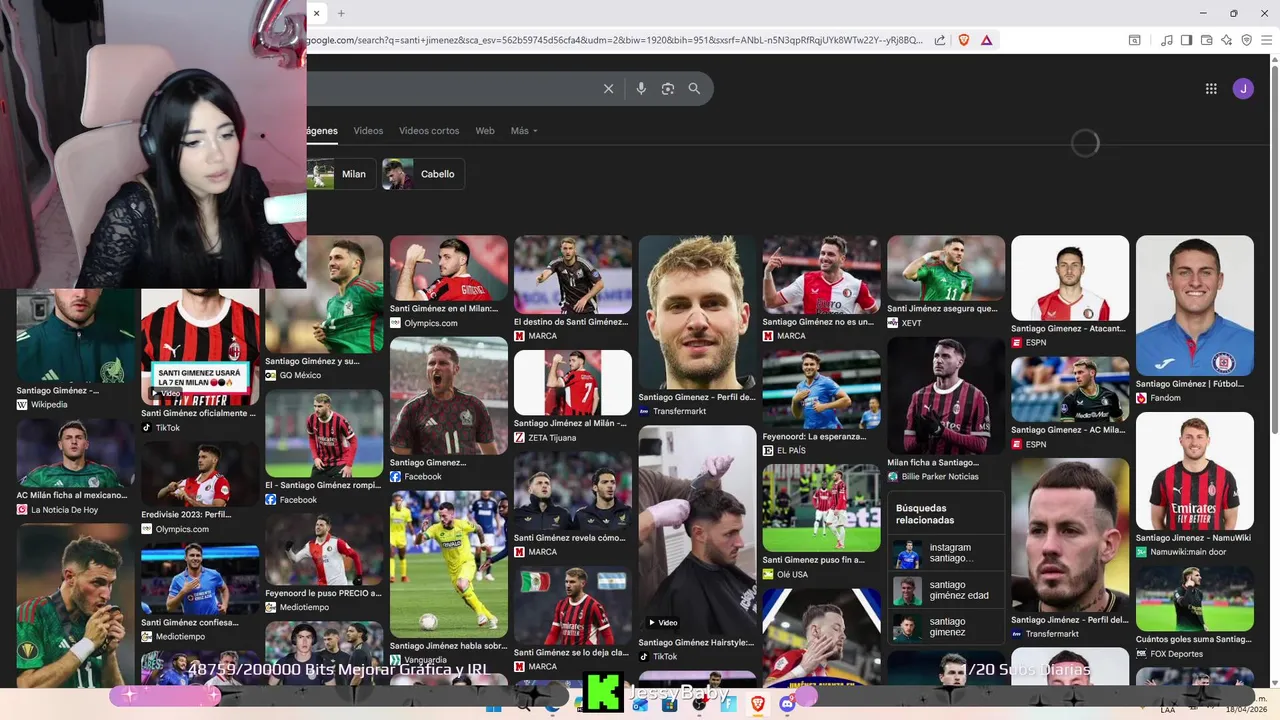Open Santiago Giménez Hairstyle TikTok video
Viewport: 1280px width, 720px height.
pyautogui.click(x=698, y=530)
